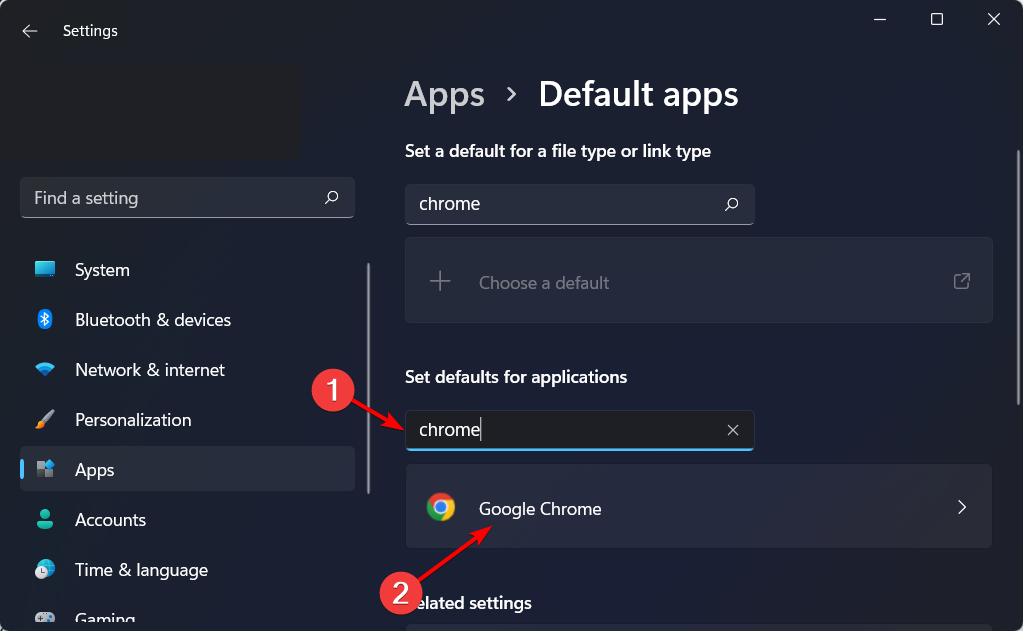1023x631 pixels.
Task: Click the Set a default for a file type heading
Action: (558, 151)
